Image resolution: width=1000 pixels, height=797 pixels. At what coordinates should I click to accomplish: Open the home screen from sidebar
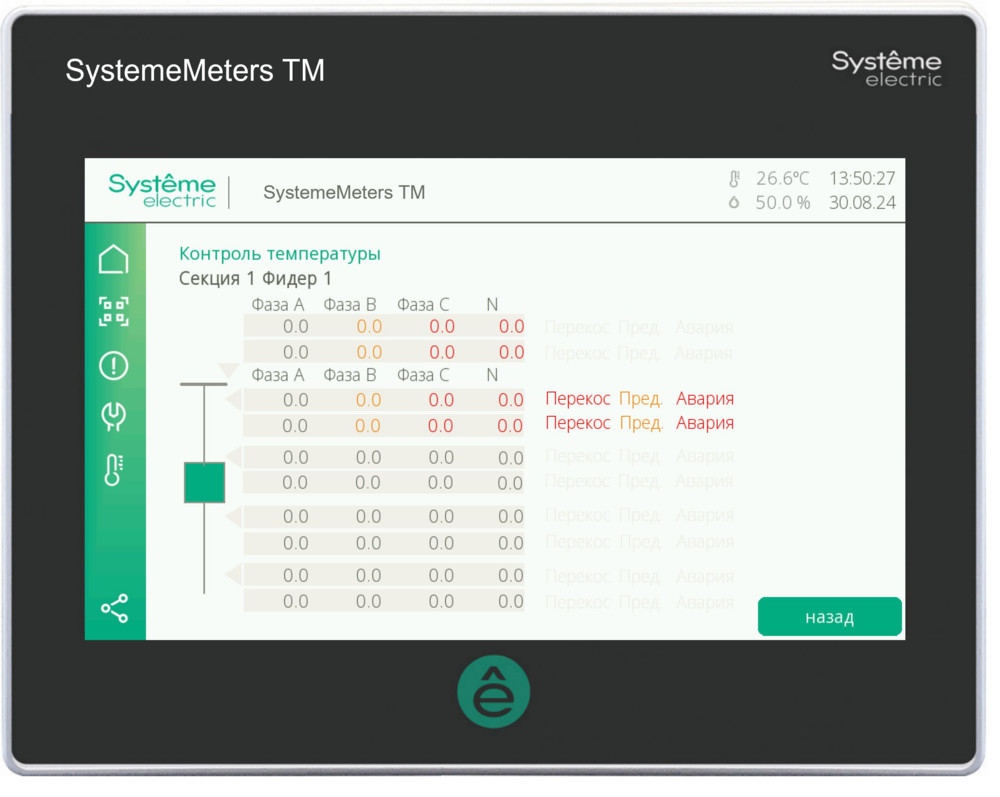click(x=115, y=262)
